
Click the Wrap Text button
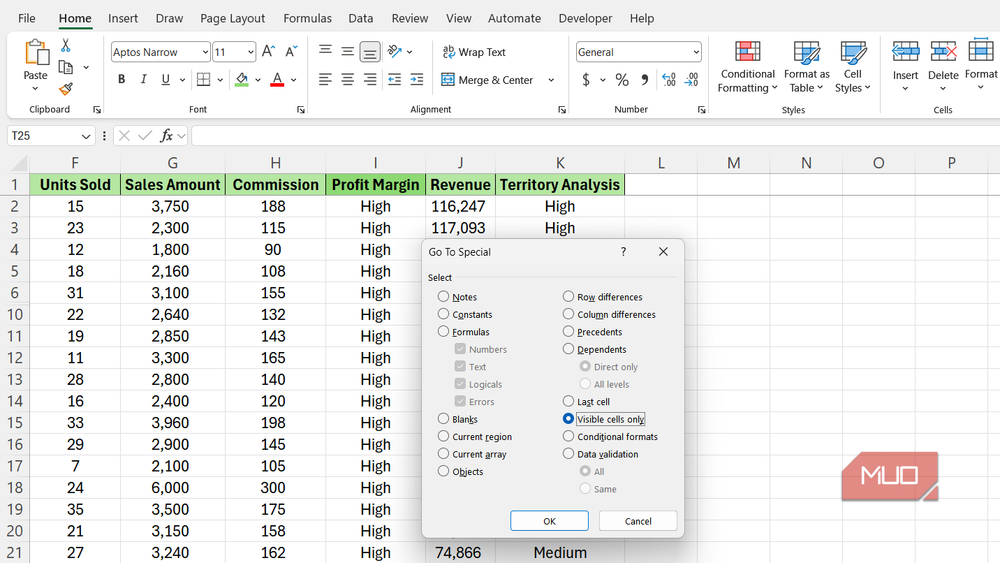click(x=474, y=52)
